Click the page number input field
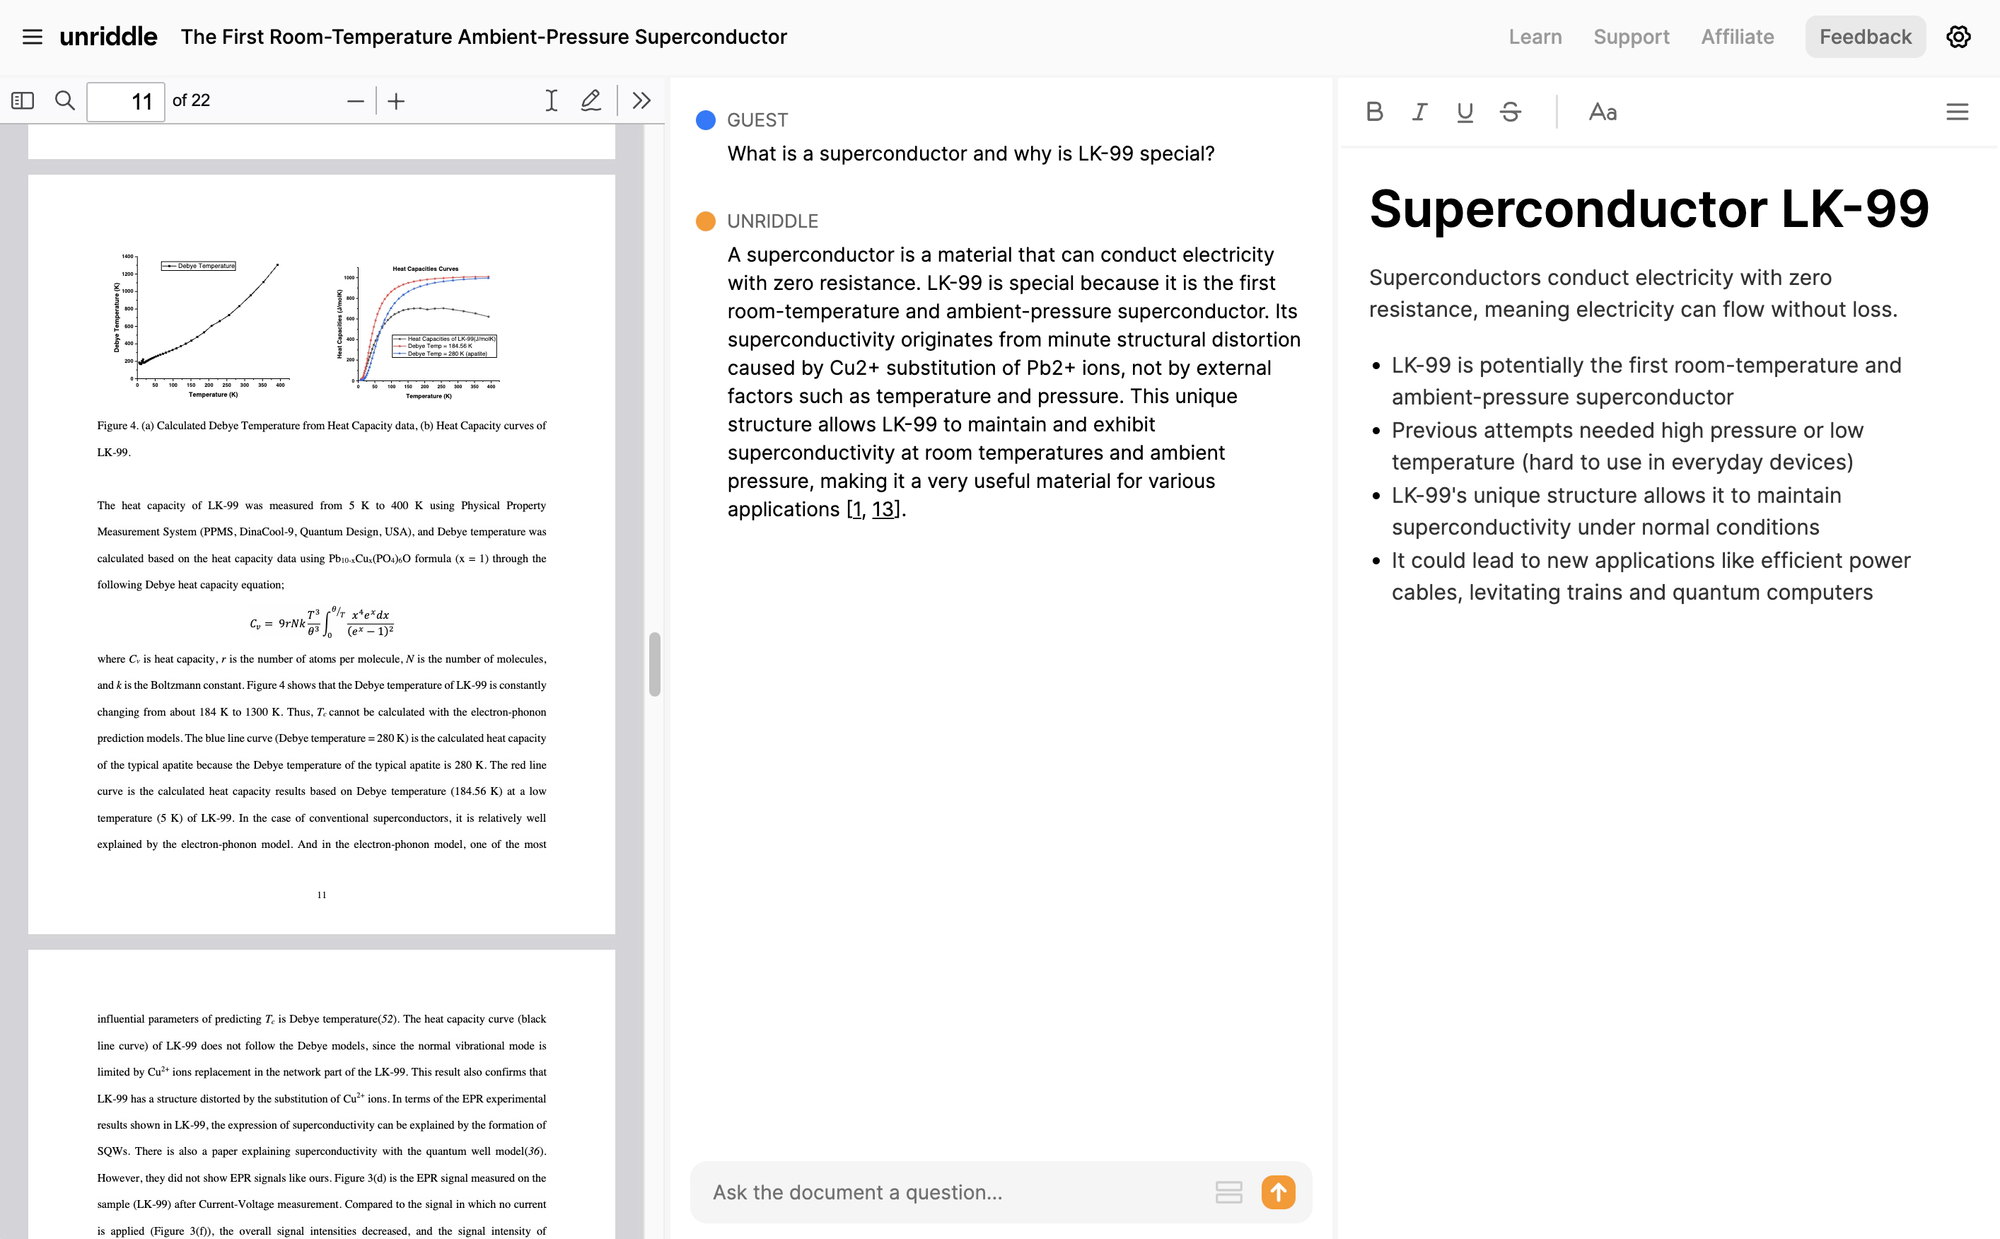This screenshot has width=2000, height=1239. point(126,101)
